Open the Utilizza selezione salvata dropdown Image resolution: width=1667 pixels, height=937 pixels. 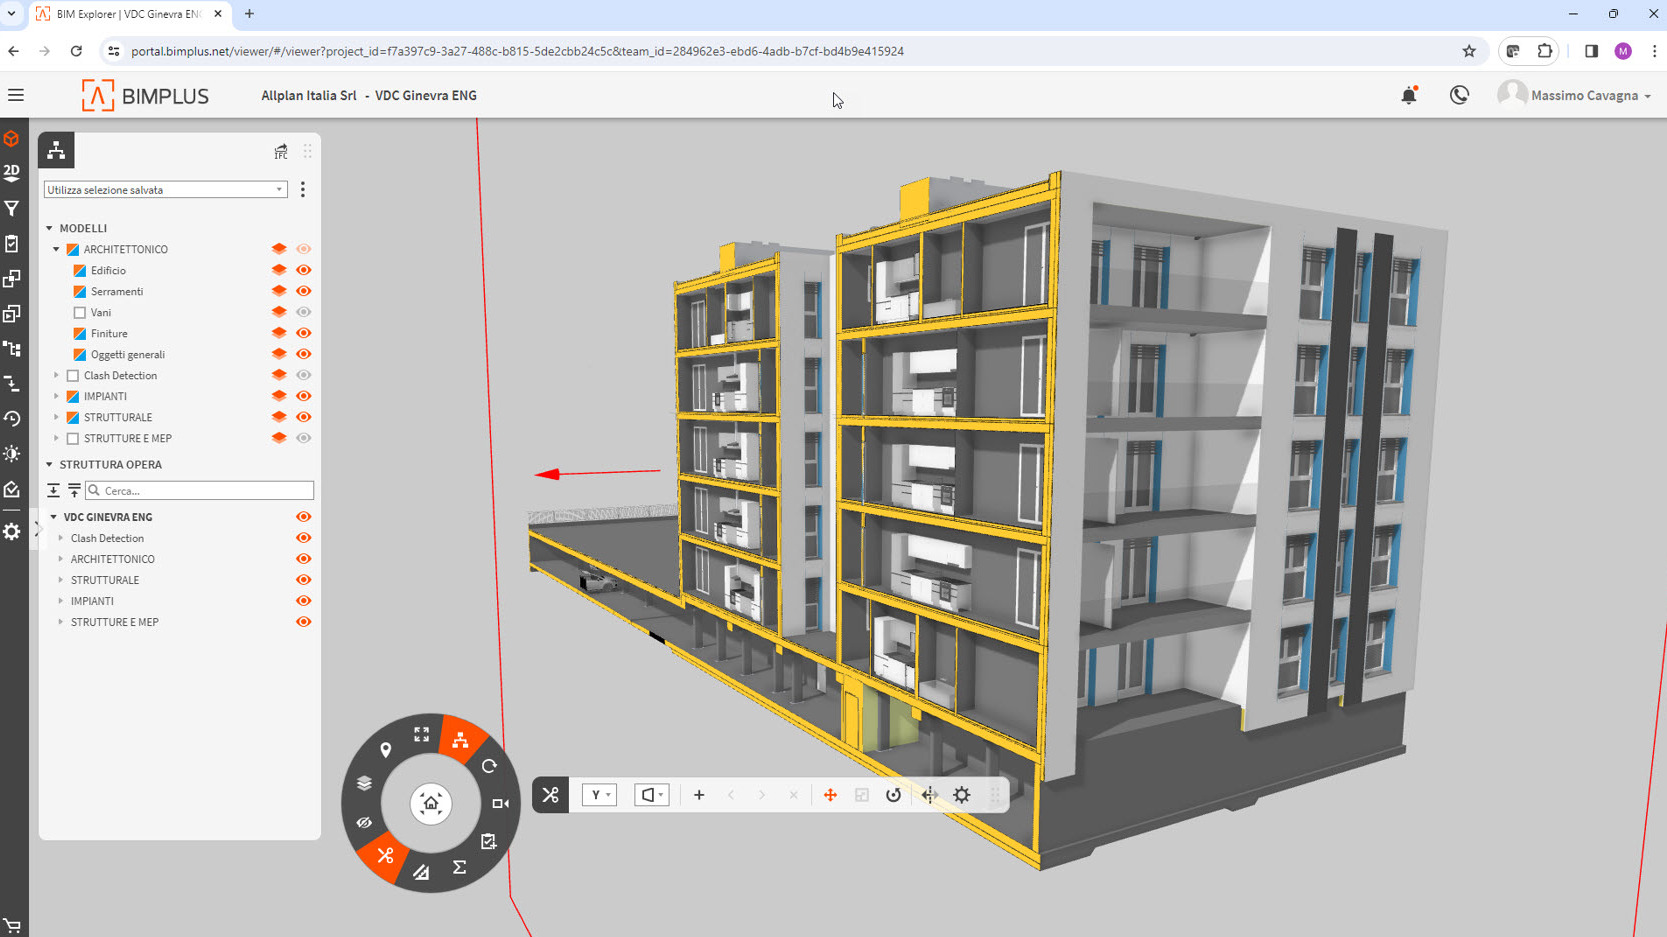[164, 189]
